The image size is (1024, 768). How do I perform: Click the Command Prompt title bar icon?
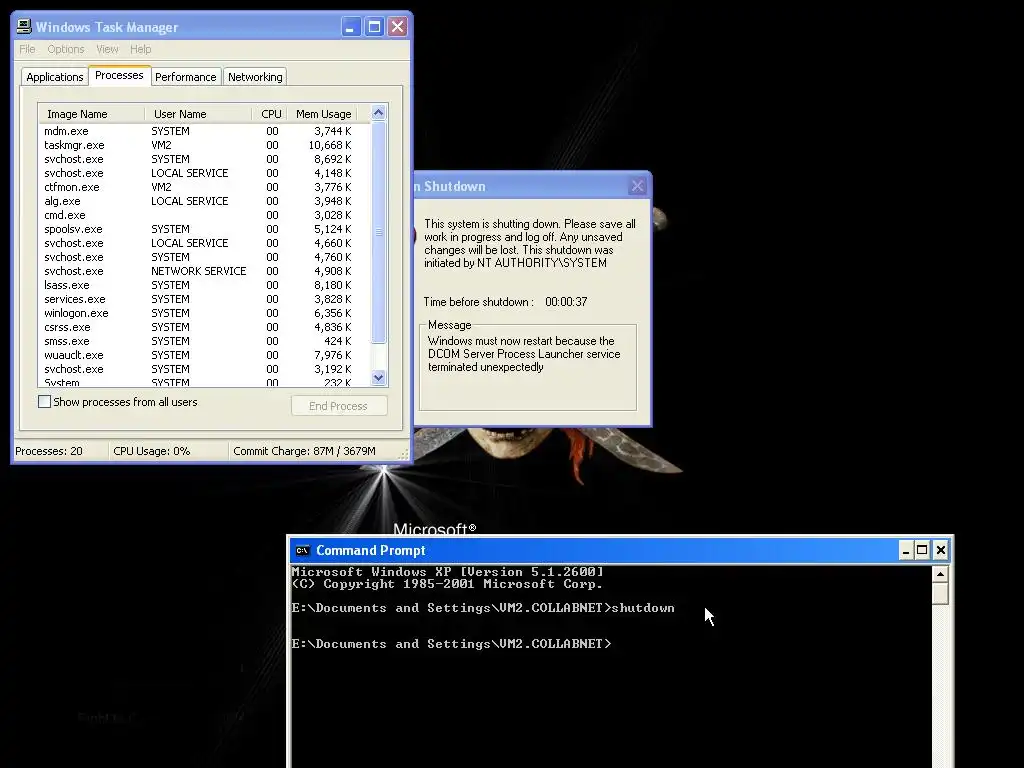[x=302, y=551]
